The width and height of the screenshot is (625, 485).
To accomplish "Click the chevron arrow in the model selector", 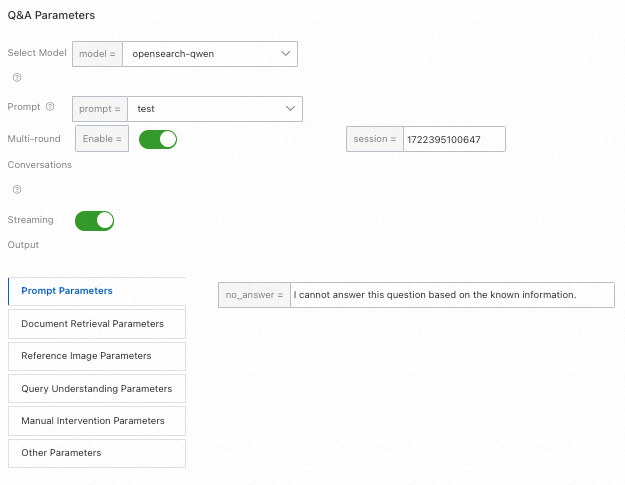I will pos(286,53).
